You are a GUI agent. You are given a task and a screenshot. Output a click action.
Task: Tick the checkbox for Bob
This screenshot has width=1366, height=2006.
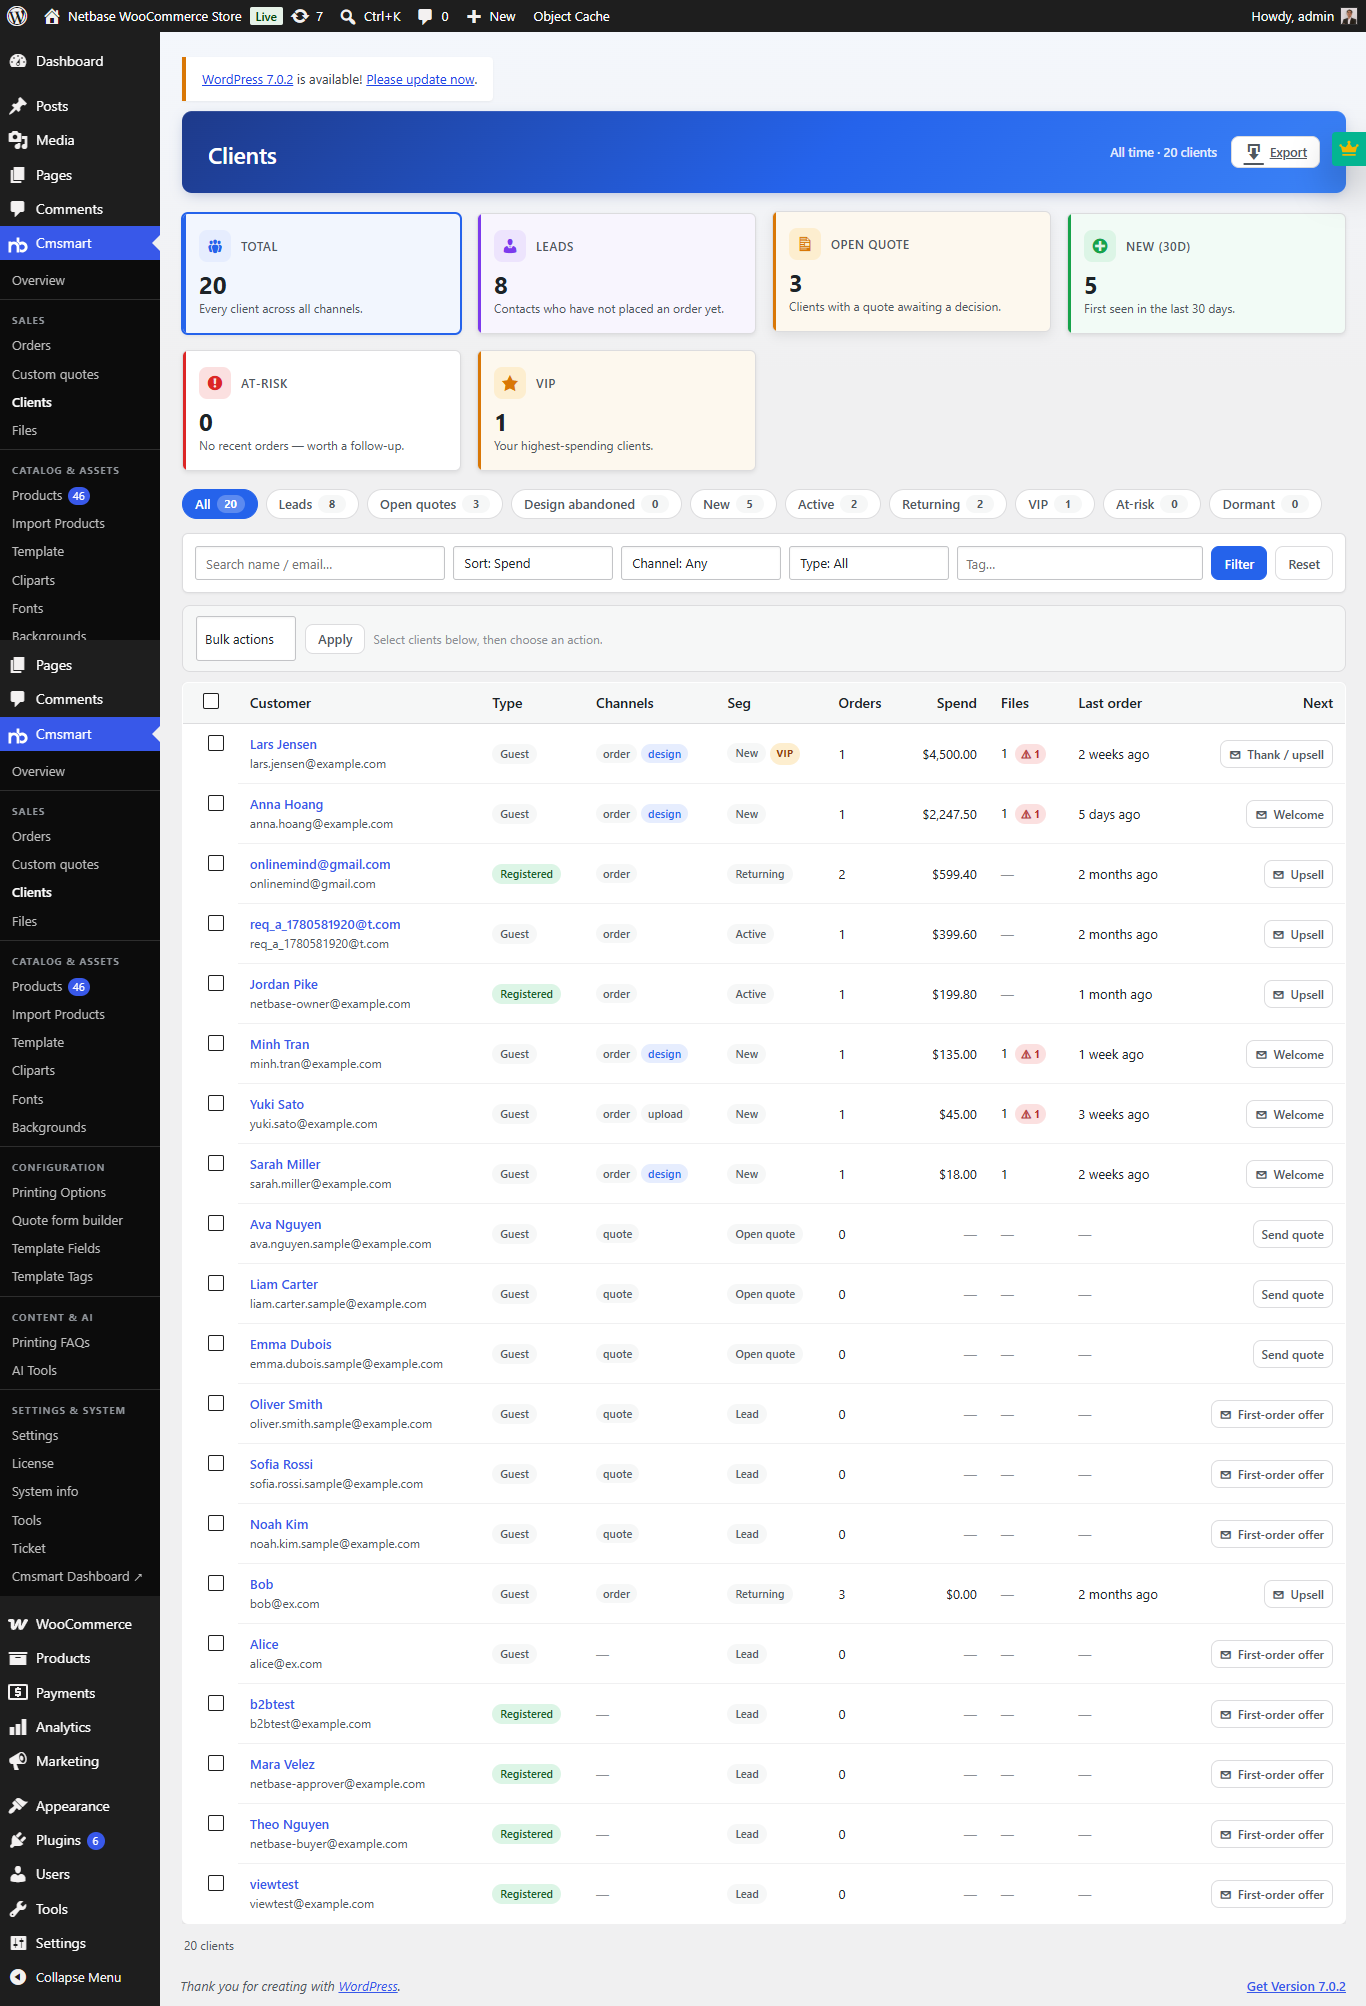tap(216, 1583)
